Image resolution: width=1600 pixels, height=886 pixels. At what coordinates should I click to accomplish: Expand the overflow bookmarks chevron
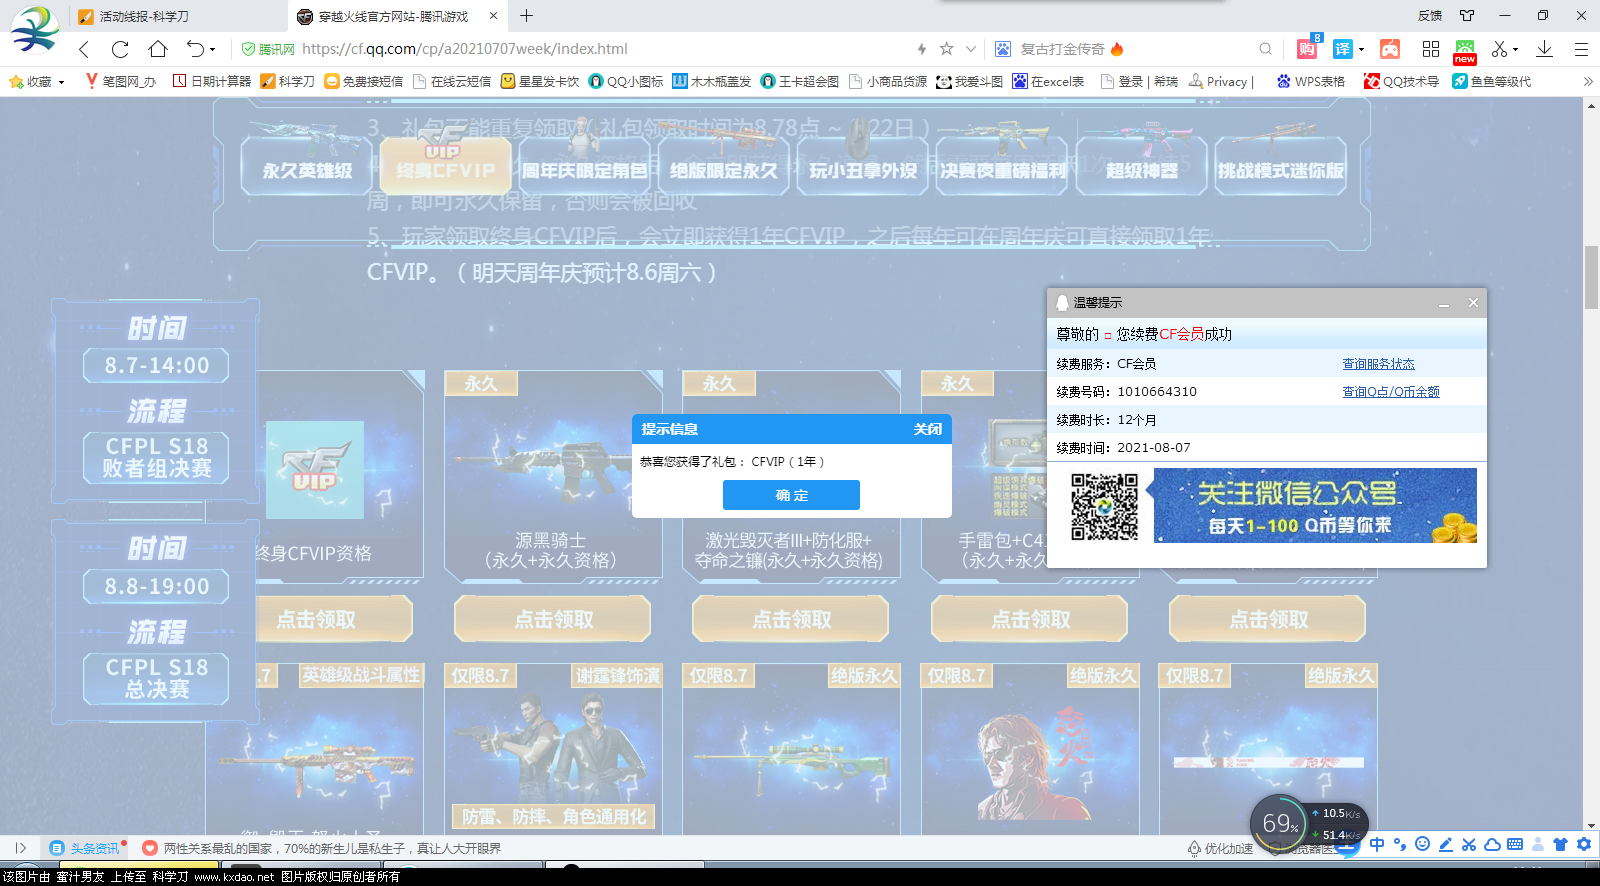click(1588, 81)
